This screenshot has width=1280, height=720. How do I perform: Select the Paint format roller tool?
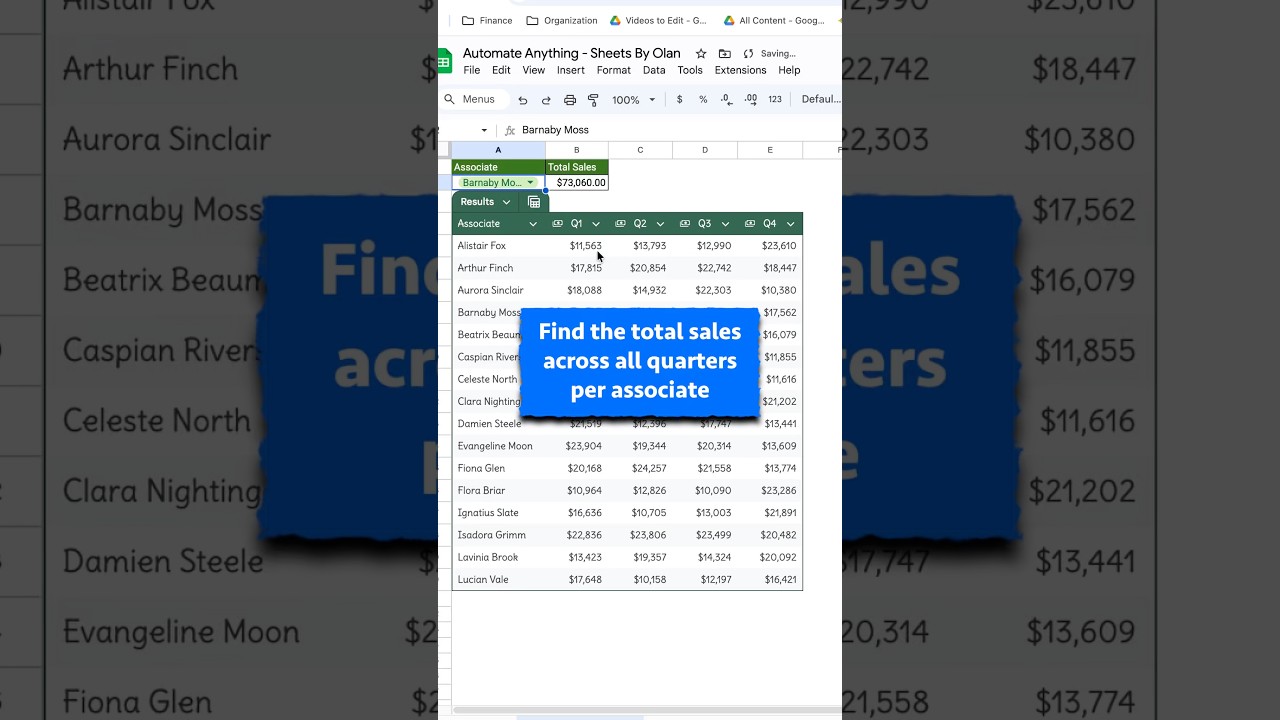(x=593, y=100)
